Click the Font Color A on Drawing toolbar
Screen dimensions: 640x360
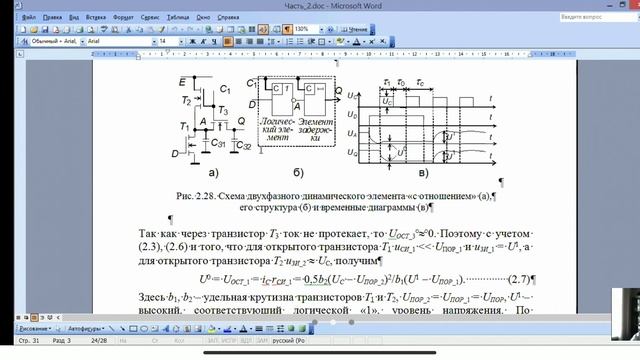point(243,329)
